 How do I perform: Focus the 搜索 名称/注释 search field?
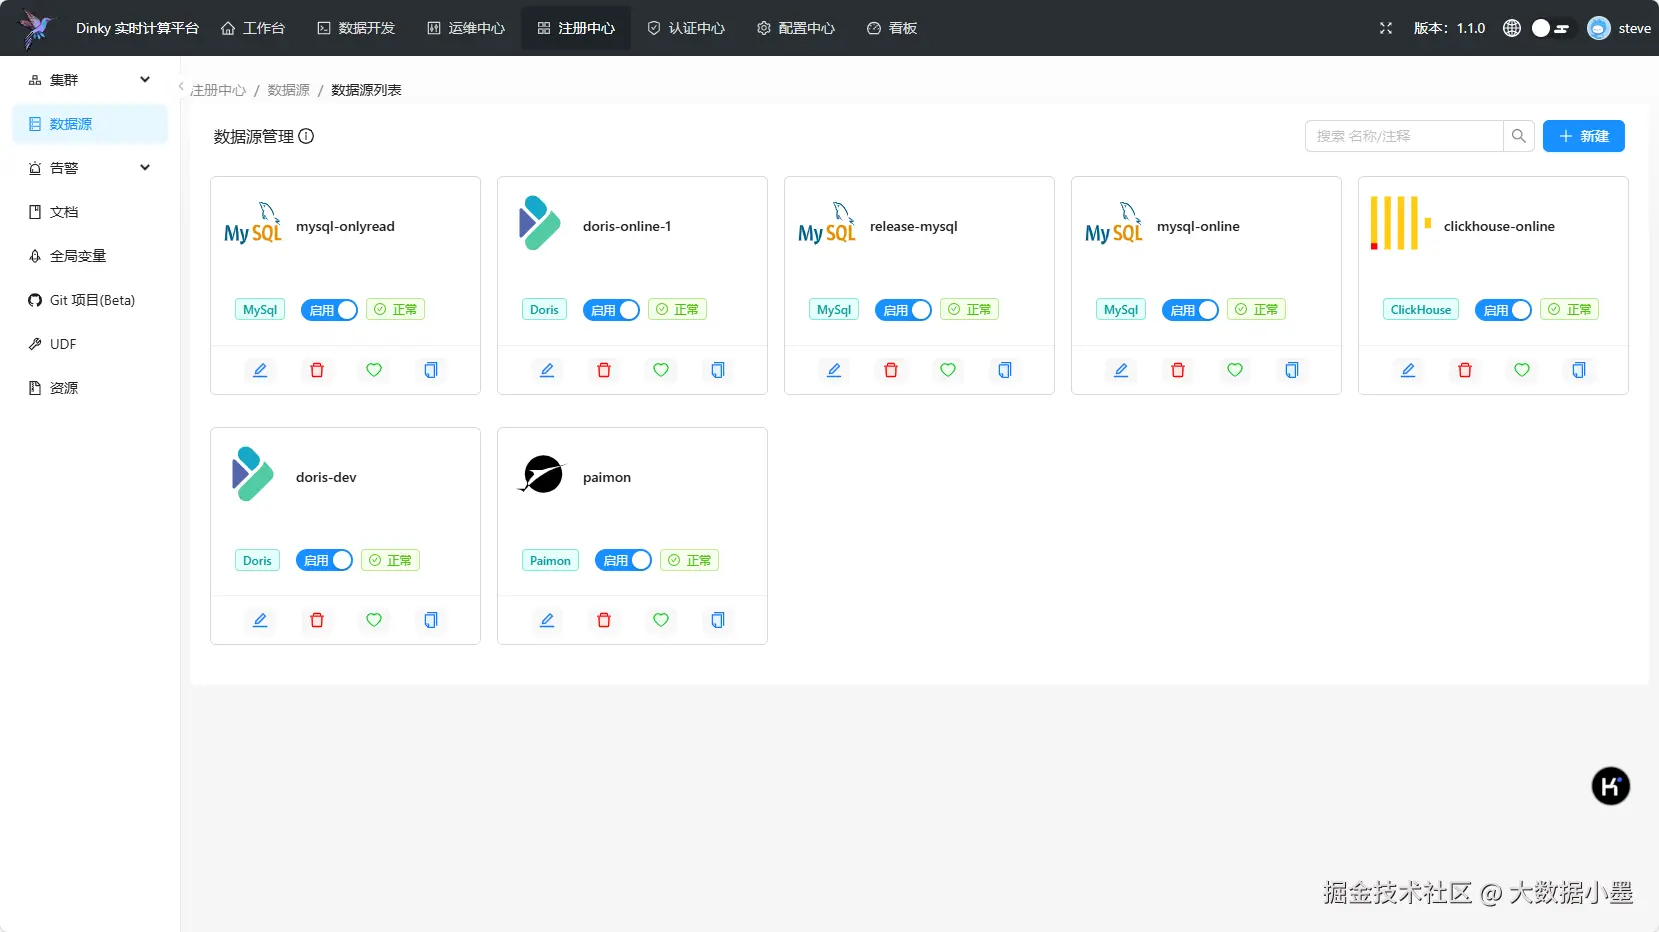coord(1404,136)
